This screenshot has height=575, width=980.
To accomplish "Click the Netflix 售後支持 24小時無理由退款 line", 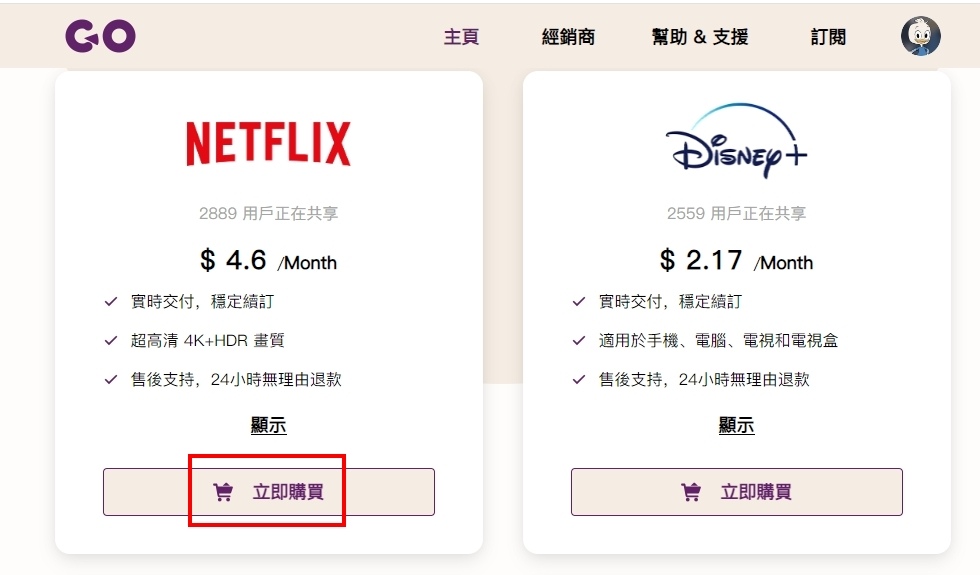I will click(x=236, y=379).
